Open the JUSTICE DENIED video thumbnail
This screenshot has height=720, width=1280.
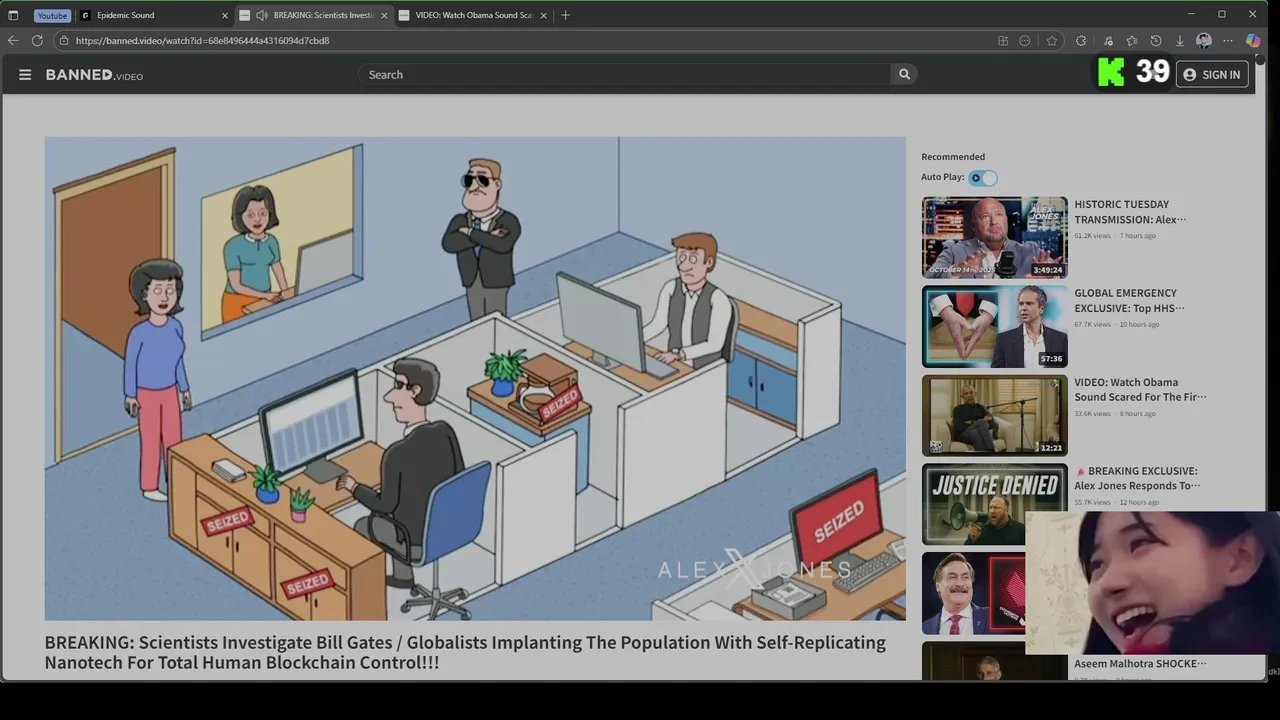click(x=994, y=504)
